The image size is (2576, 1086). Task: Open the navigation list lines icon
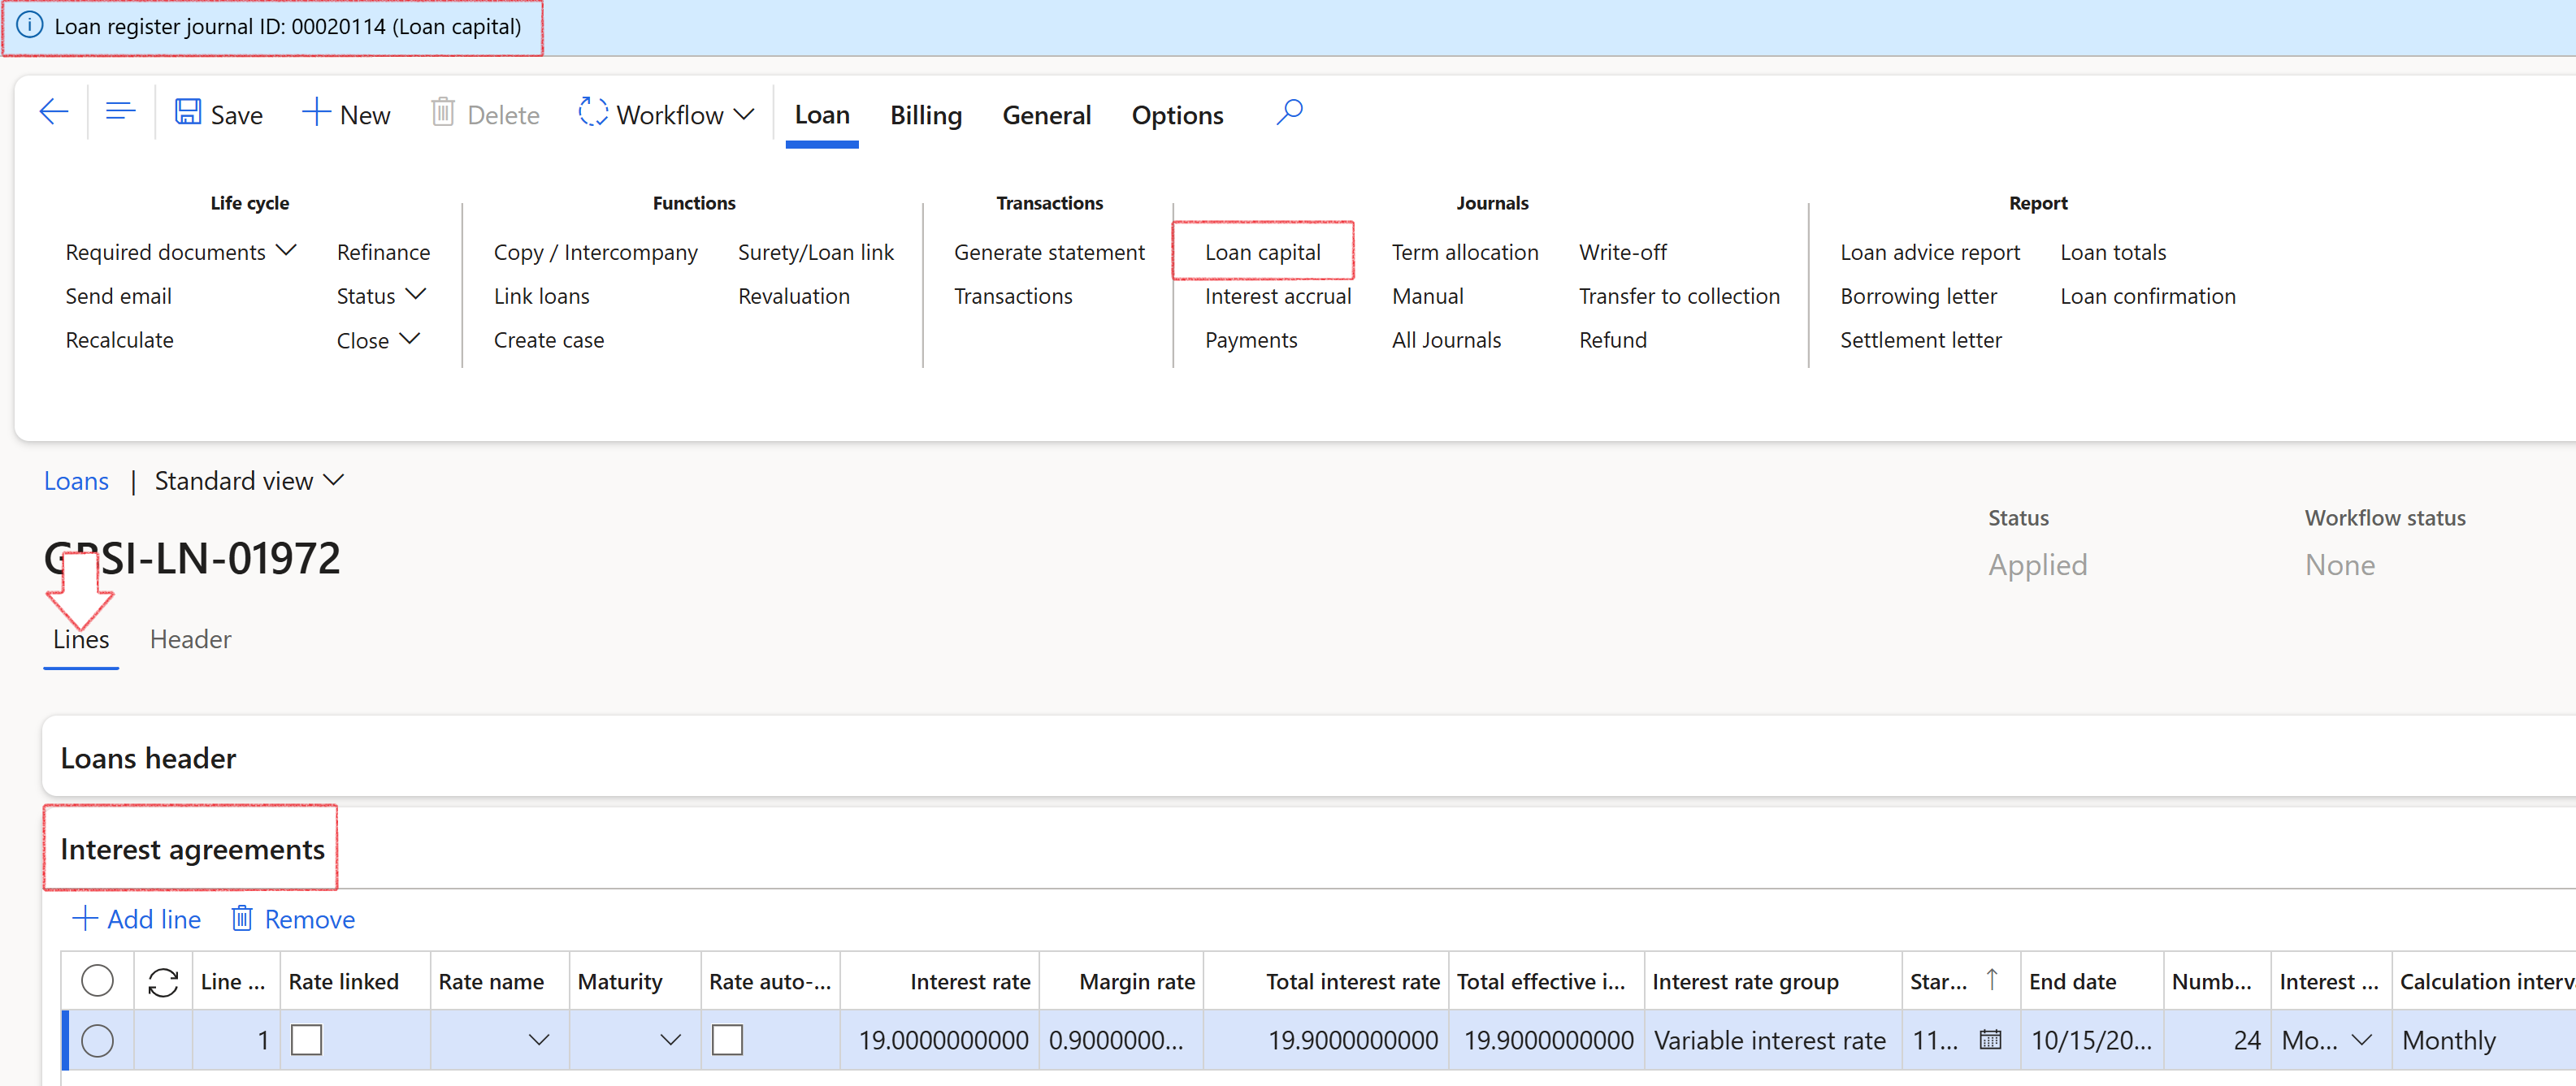point(120,113)
